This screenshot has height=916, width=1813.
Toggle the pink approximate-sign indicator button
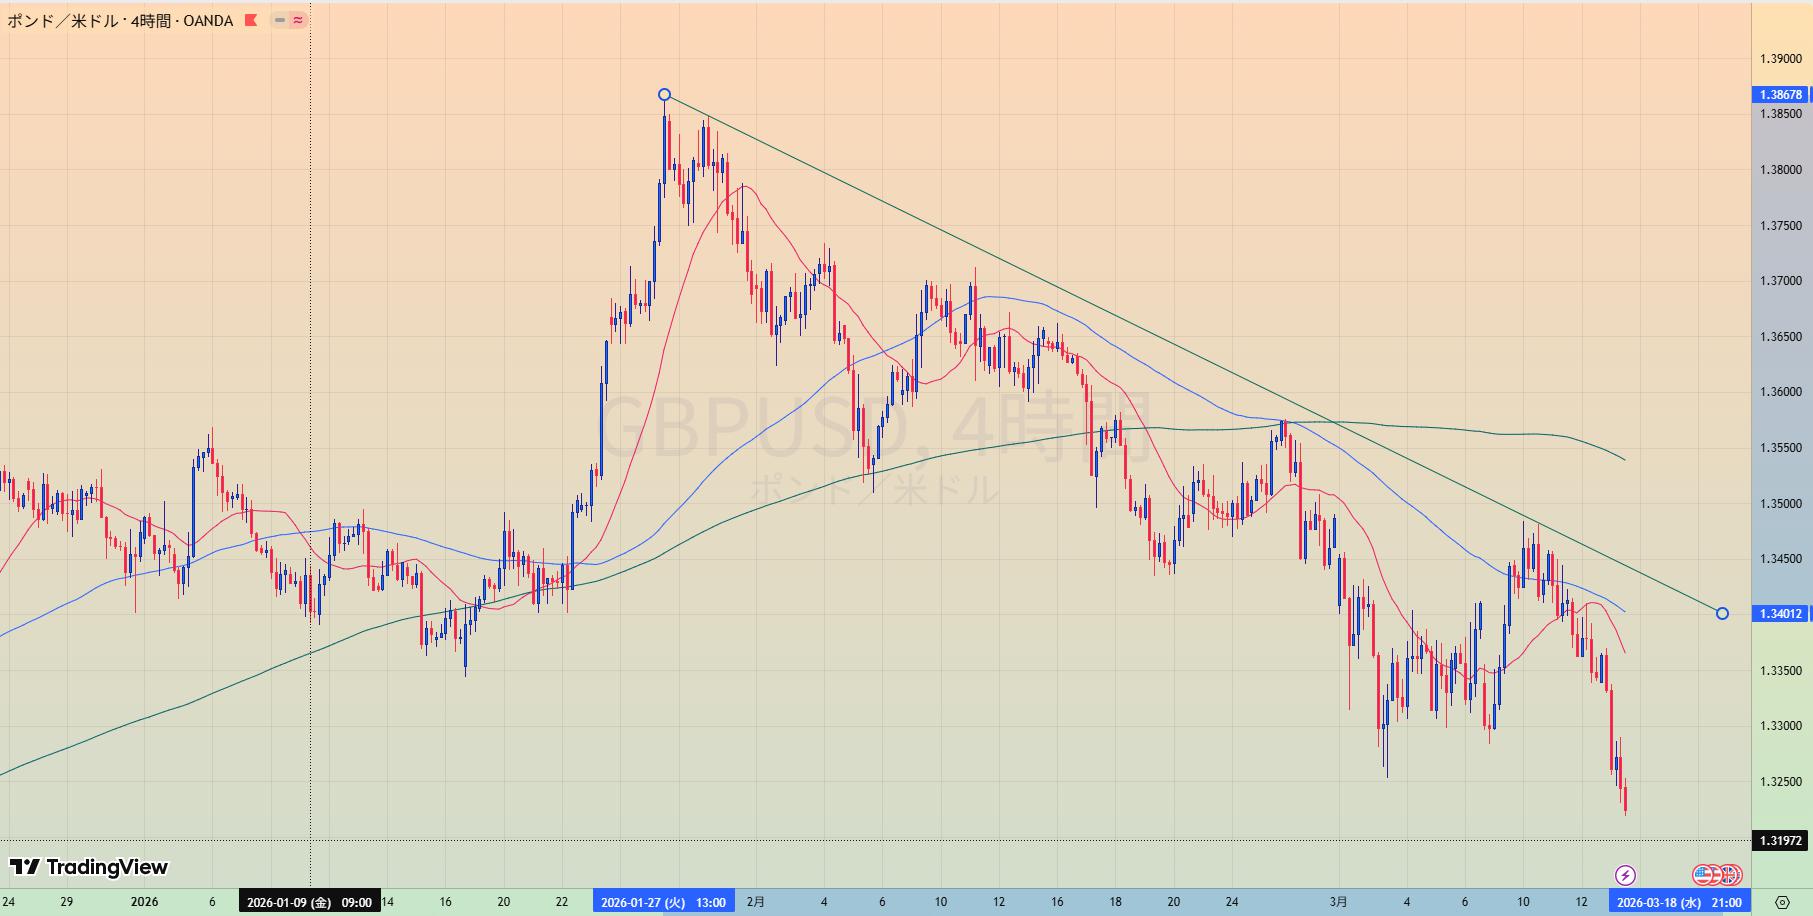coord(298,20)
